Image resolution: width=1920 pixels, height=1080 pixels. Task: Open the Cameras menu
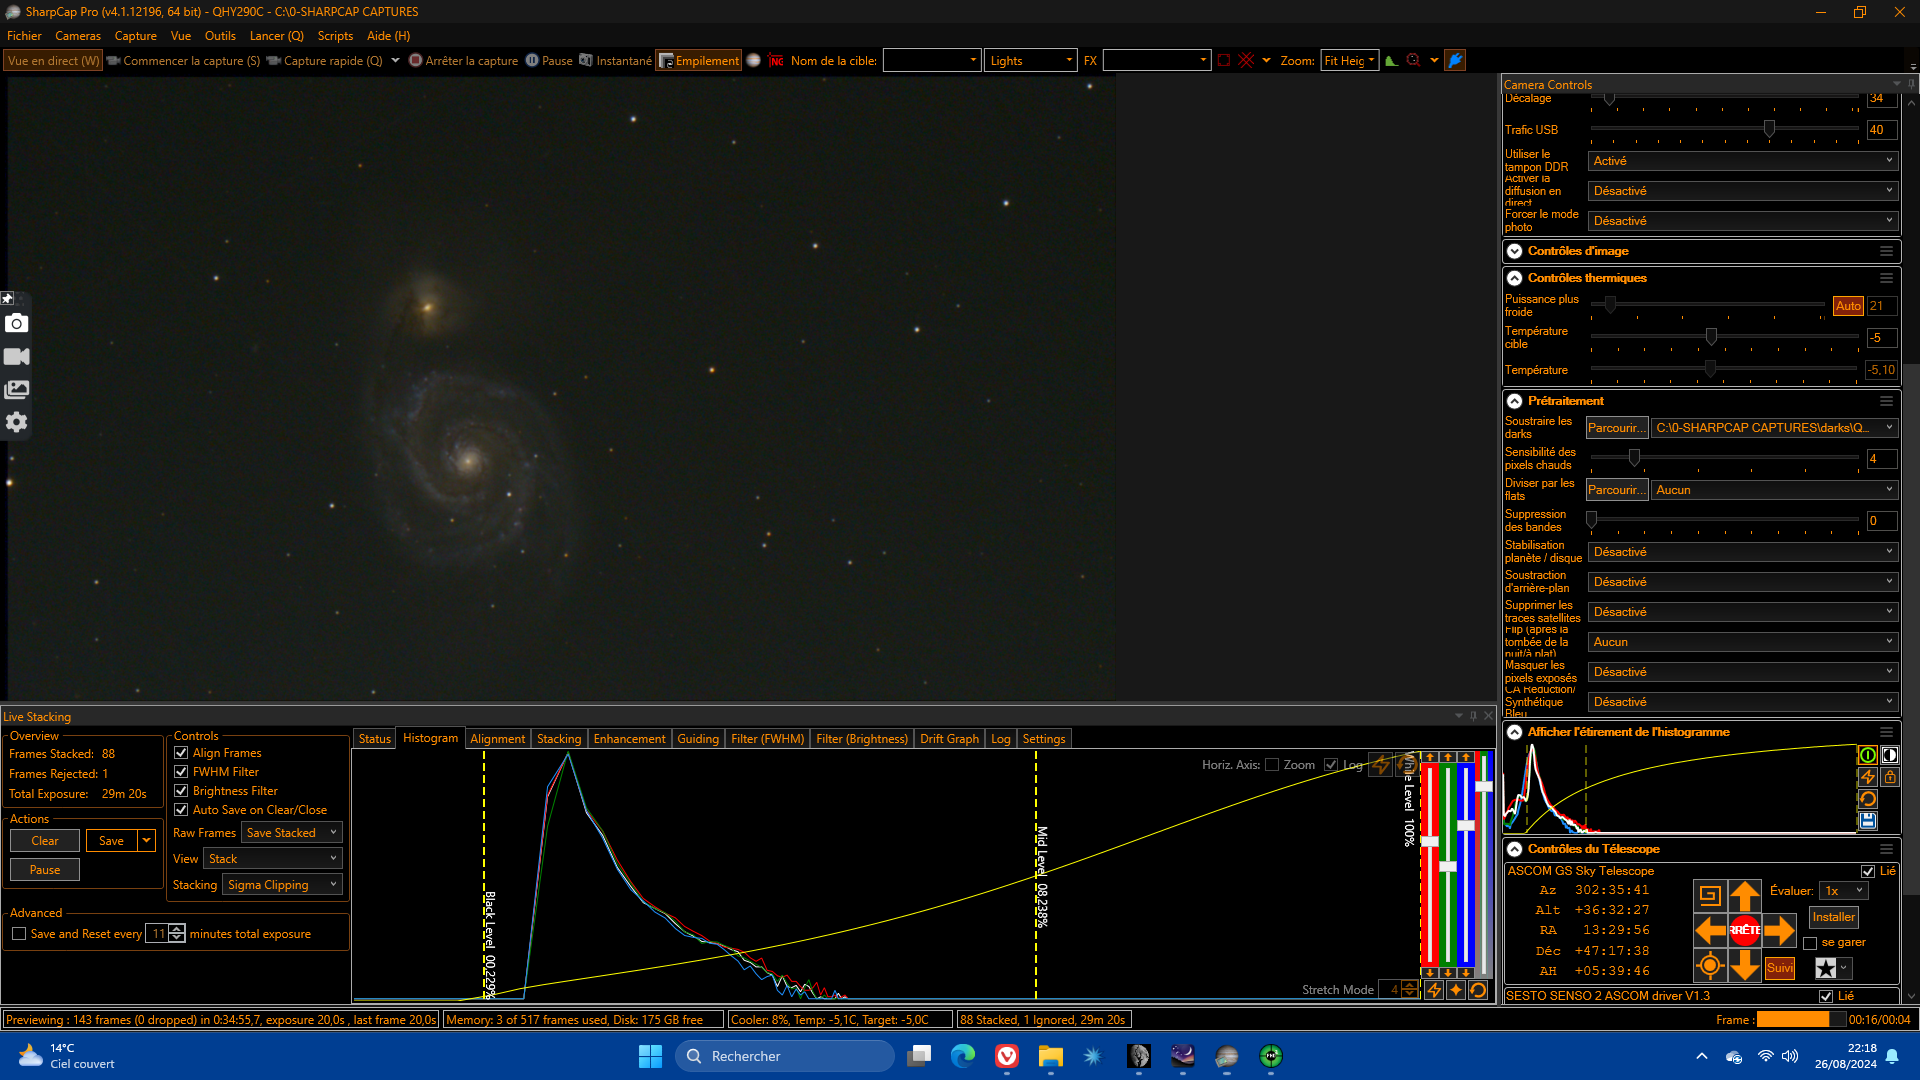point(78,36)
